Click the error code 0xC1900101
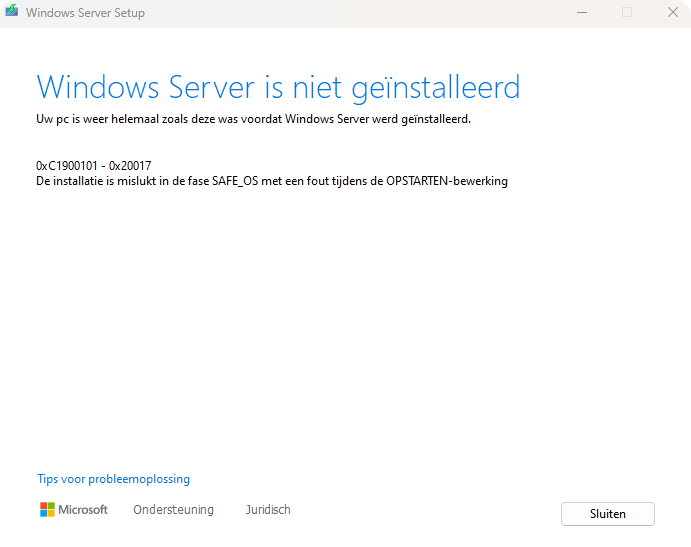691x547 pixels. pyautogui.click(x=70, y=165)
